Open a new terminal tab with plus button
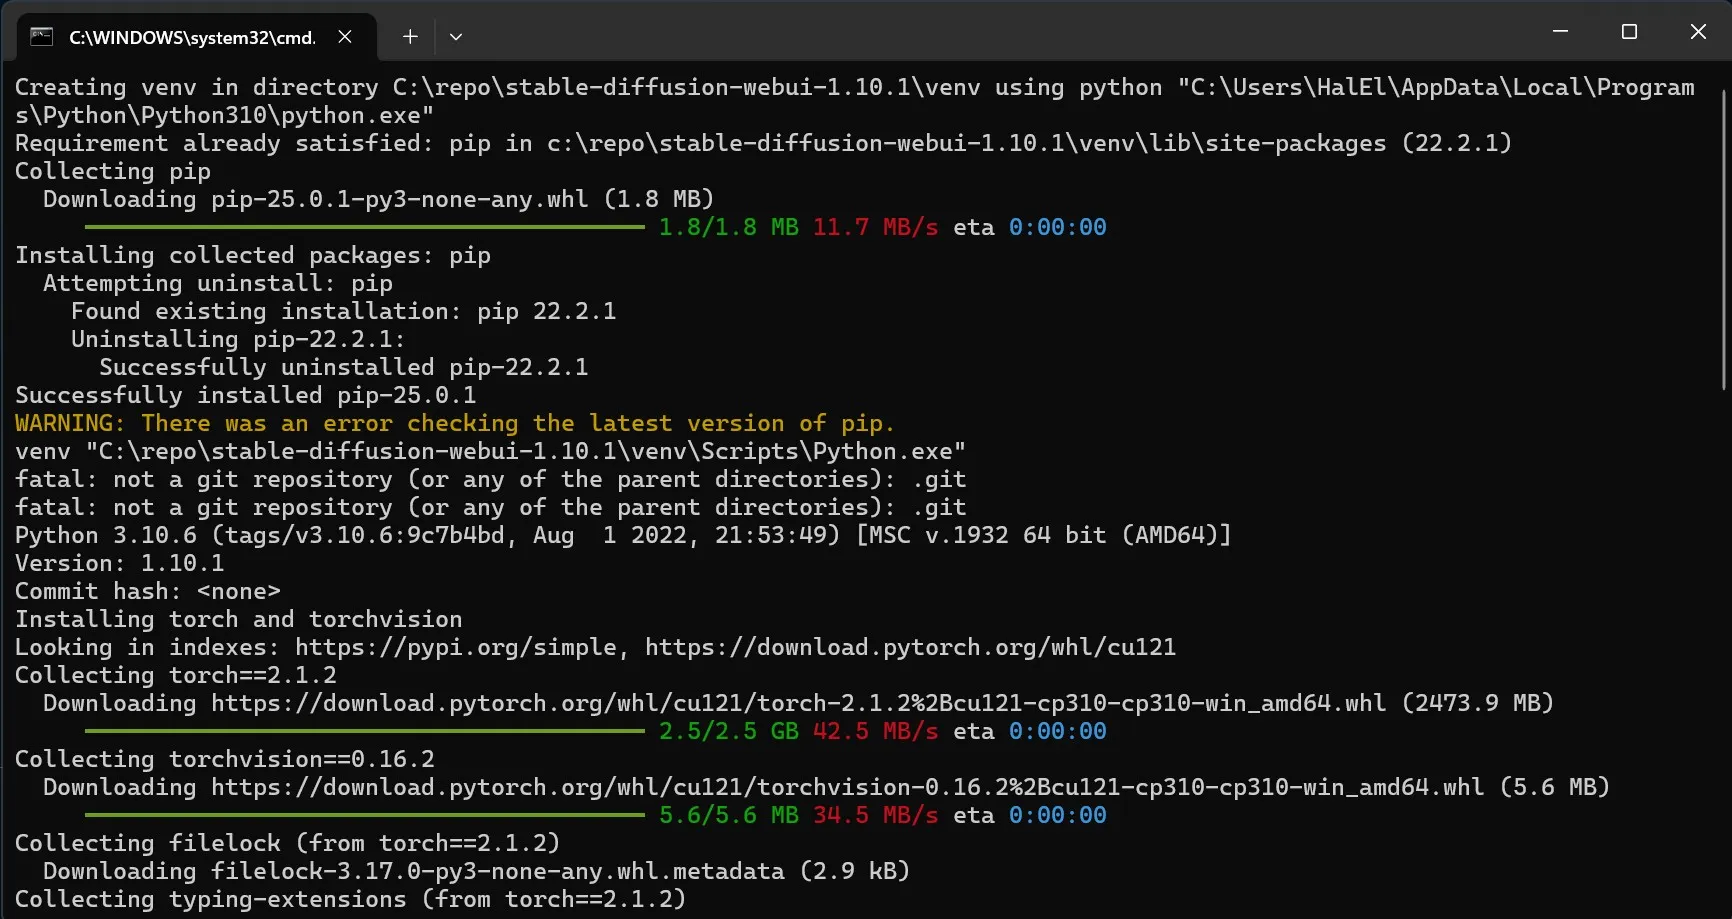1732x919 pixels. tap(410, 37)
